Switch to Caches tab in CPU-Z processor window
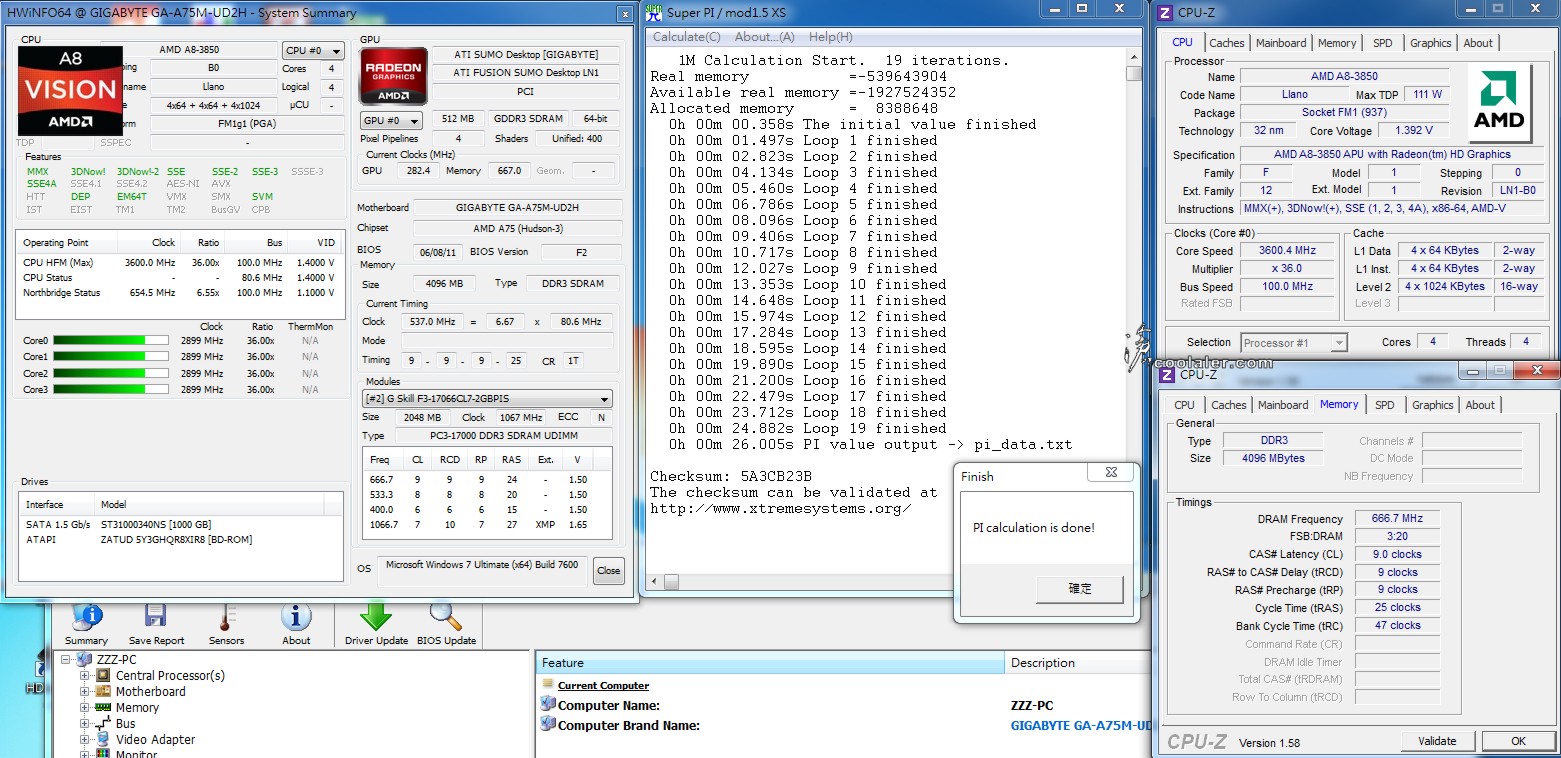 pyautogui.click(x=1227, y=43)
